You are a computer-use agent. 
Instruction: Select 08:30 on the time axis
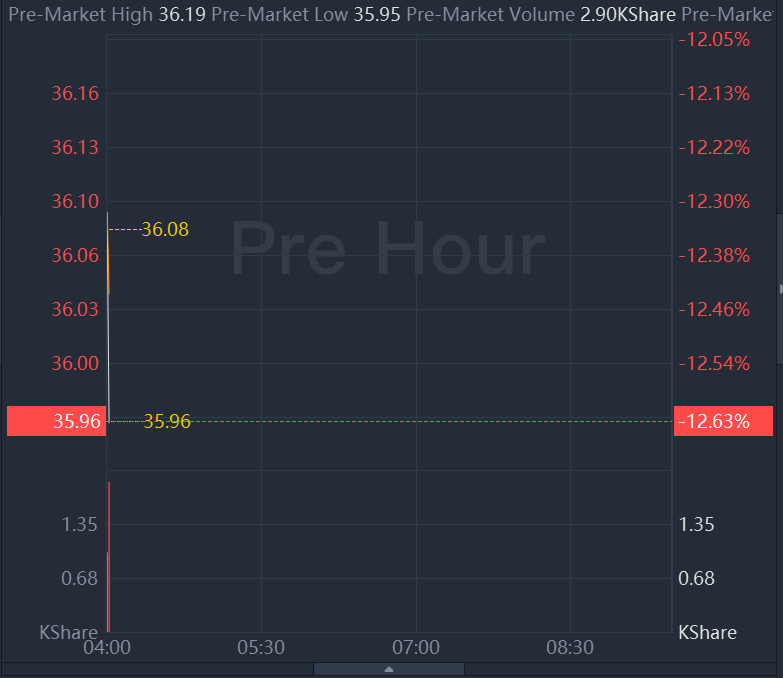click(570, 647)
